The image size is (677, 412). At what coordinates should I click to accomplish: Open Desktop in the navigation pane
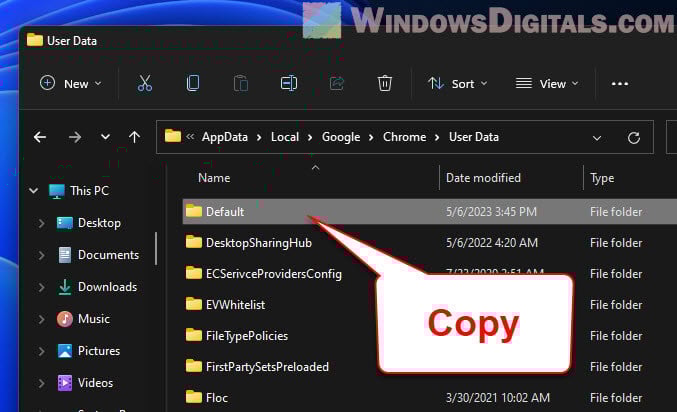(89, 223)
